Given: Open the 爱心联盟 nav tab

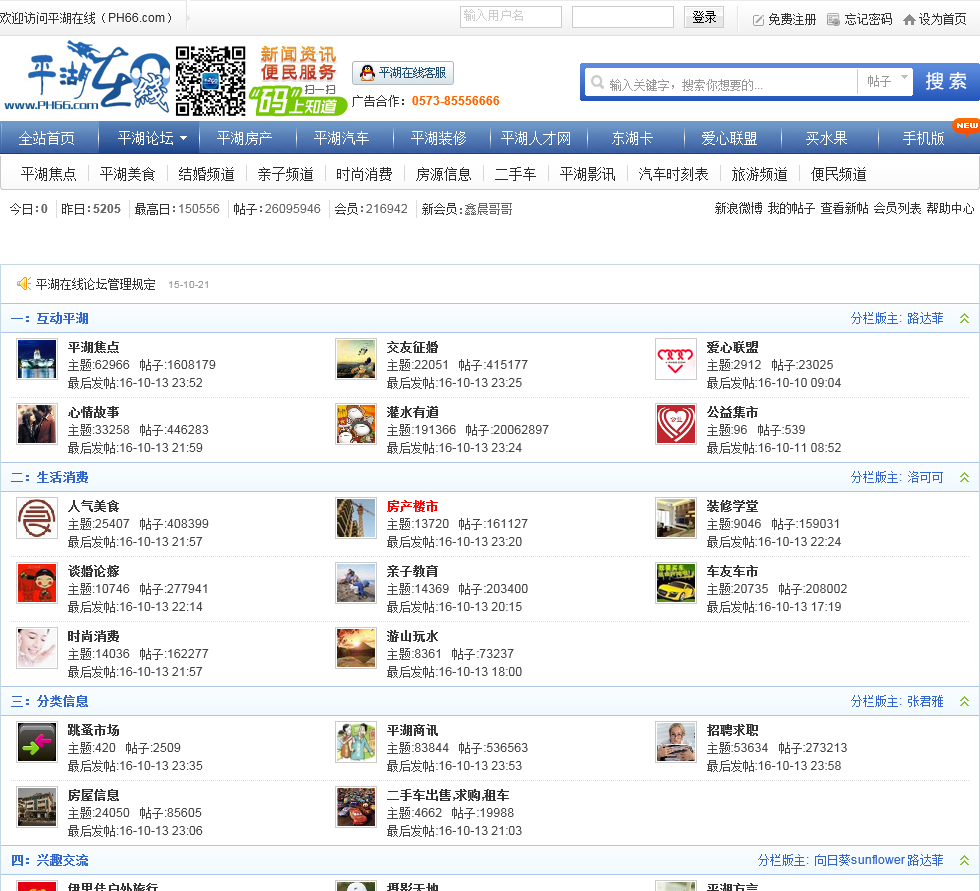Looking at the screenshot, I should pyautogui.click(x=729, y=138).
